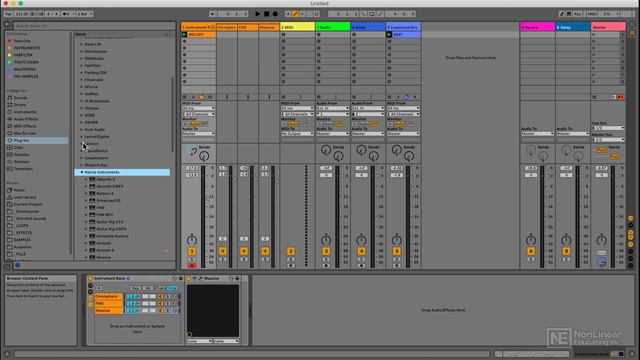640x360 pixels.
Task: Open the Audio Effects category
Action: click(x=26, y=119)
